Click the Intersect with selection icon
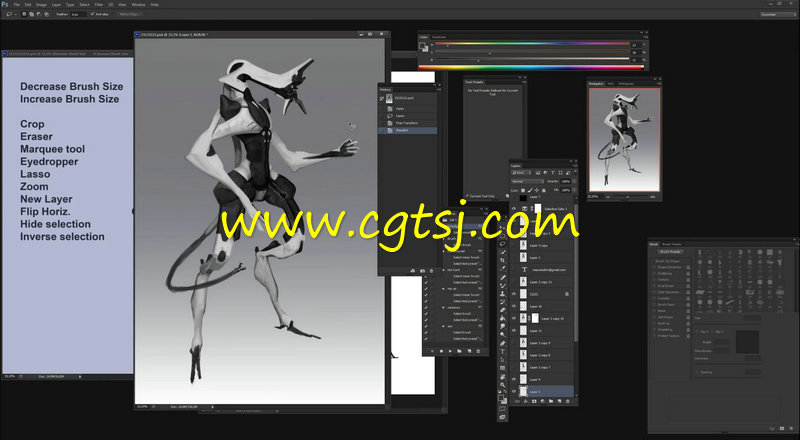The image size is (800, 440). 46,14
